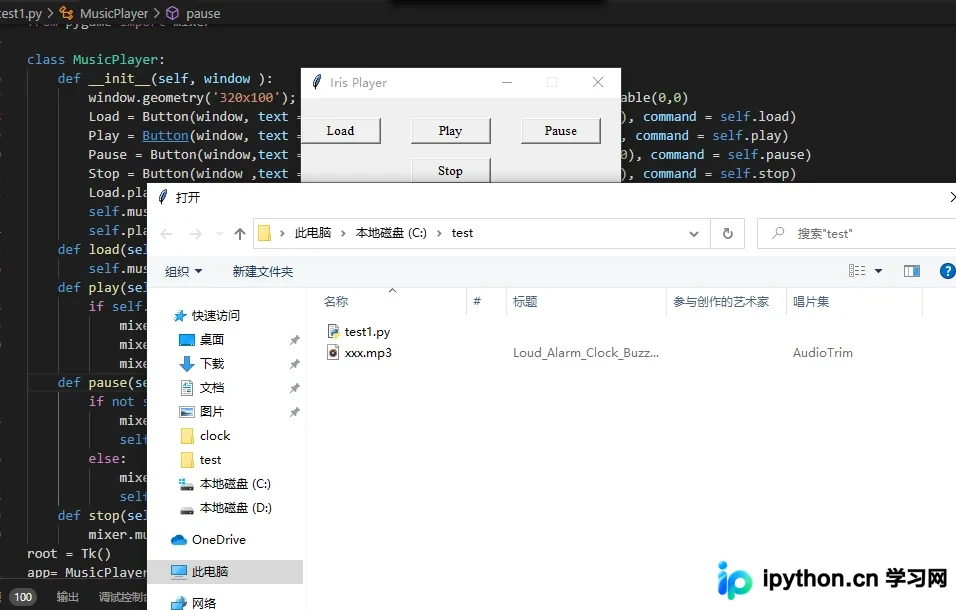The image size is (956, 610).
Task: Select OneDrive in the navigation pane
Action: click(219, 540)
